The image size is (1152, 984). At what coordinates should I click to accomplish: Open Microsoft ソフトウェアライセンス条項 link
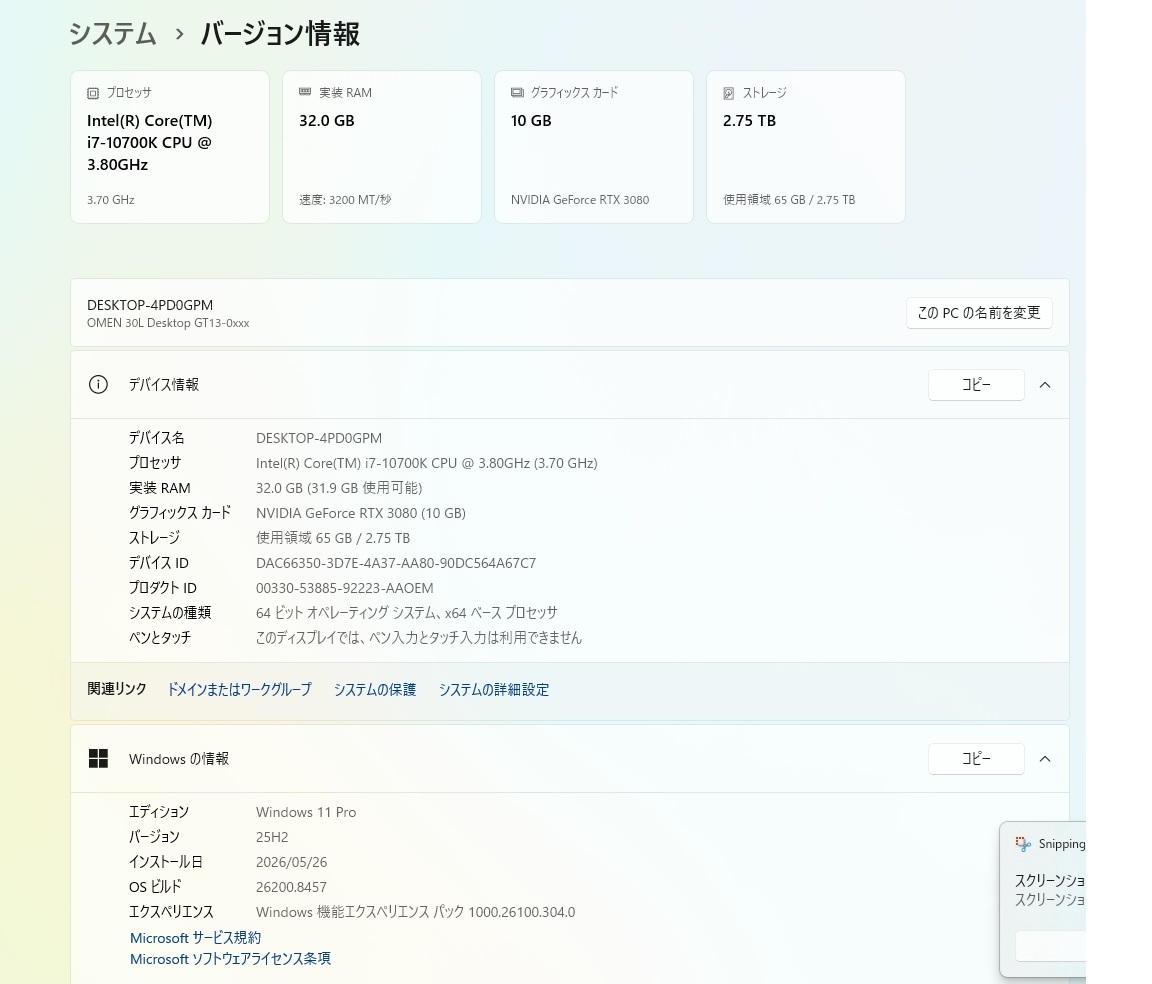click(230, 959)
